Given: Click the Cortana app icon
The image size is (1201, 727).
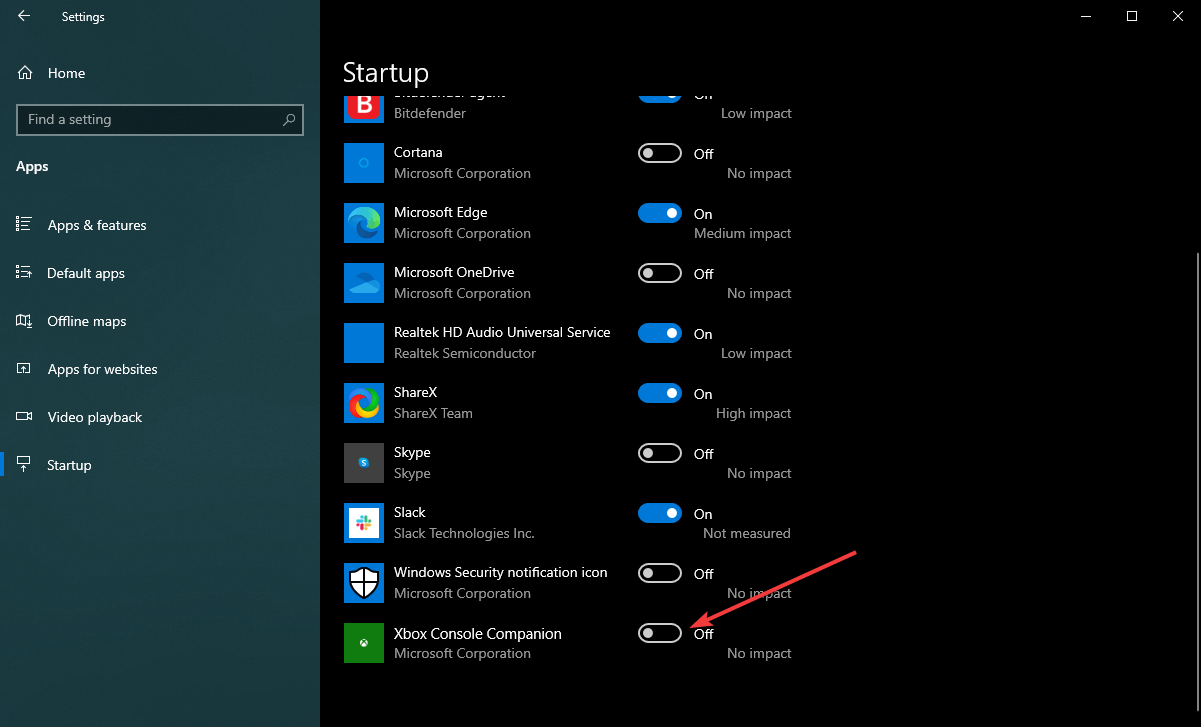Looking at the screenshot, I should (364, 163).
